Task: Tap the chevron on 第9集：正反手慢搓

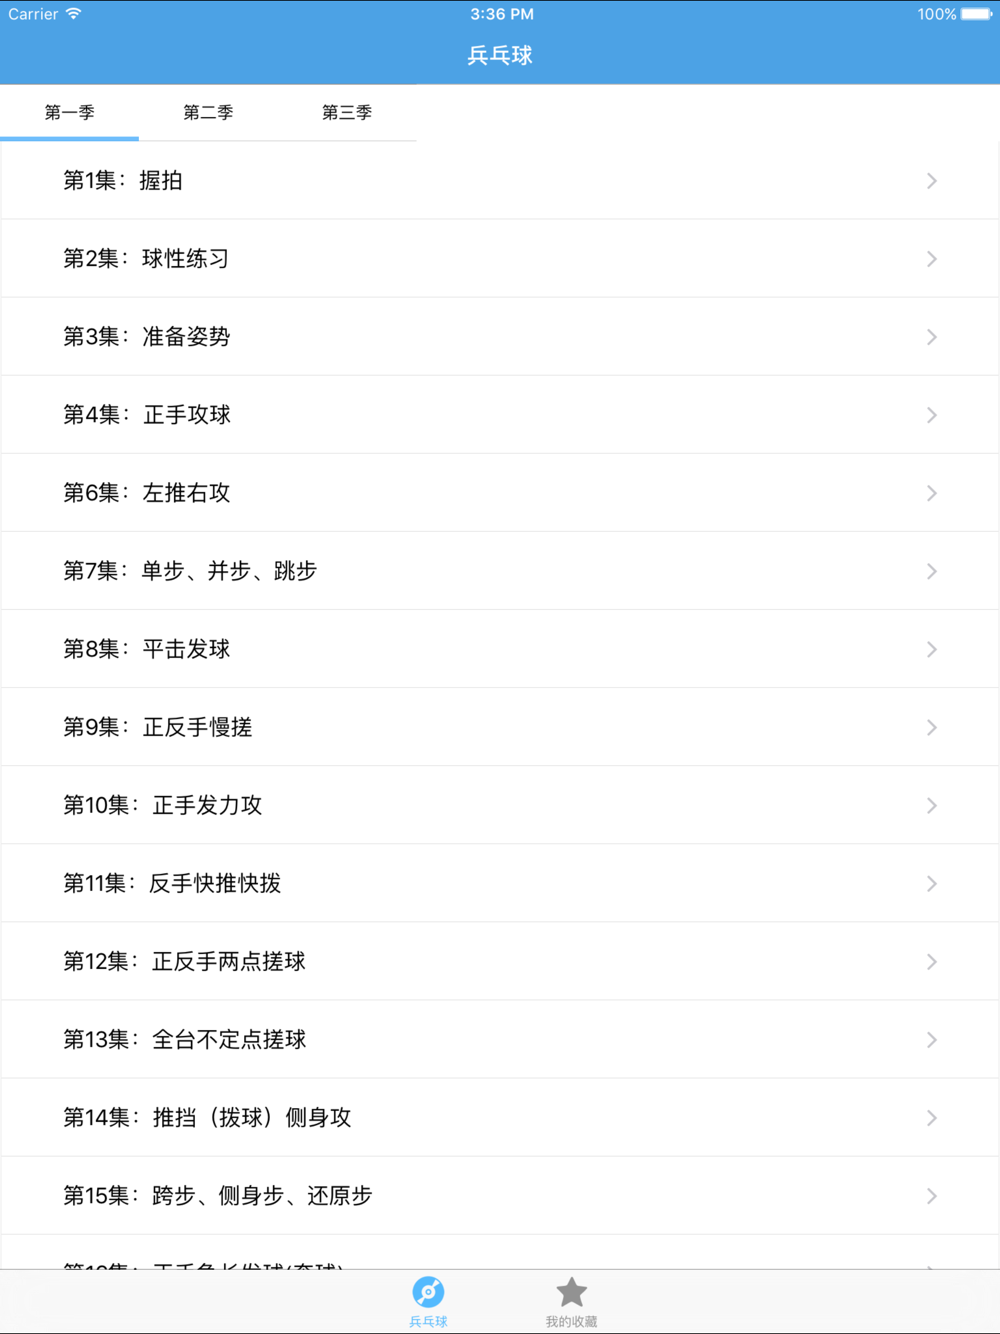Action: tap(931, 727)
